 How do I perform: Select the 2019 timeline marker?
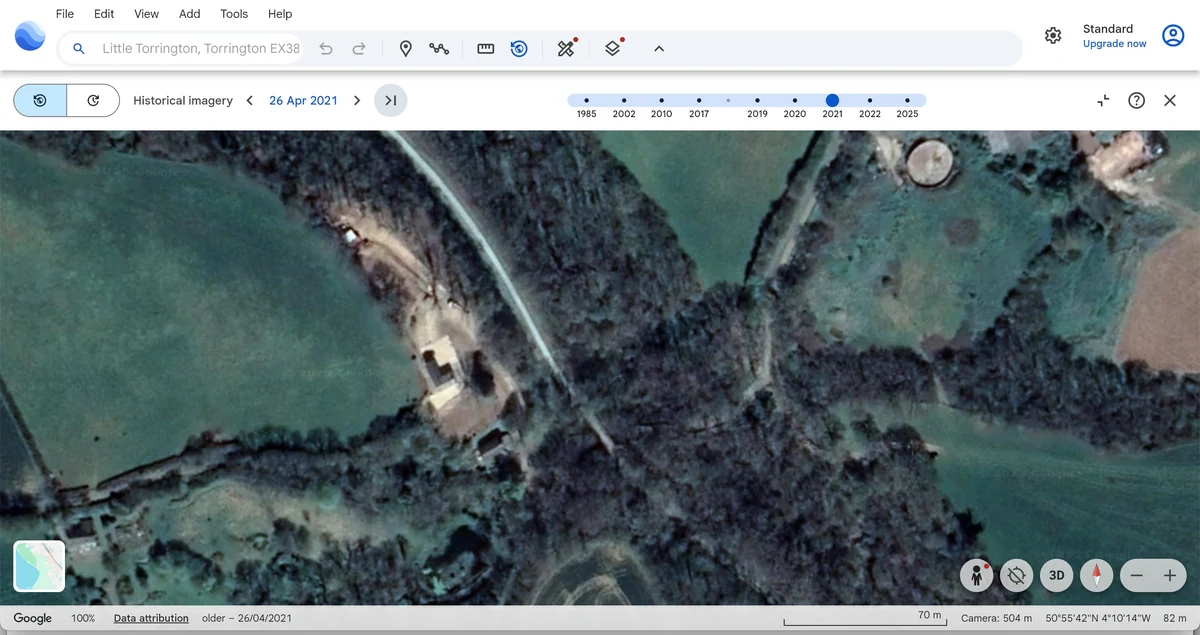(757, 100)
